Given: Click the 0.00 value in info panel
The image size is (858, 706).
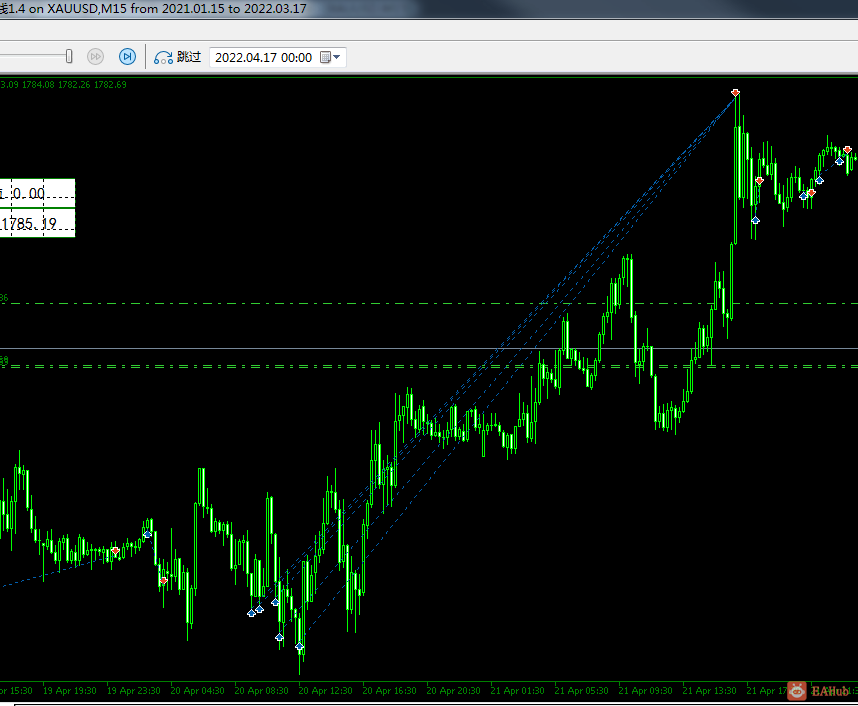Looking at the screenshot, I should [28, 194].
